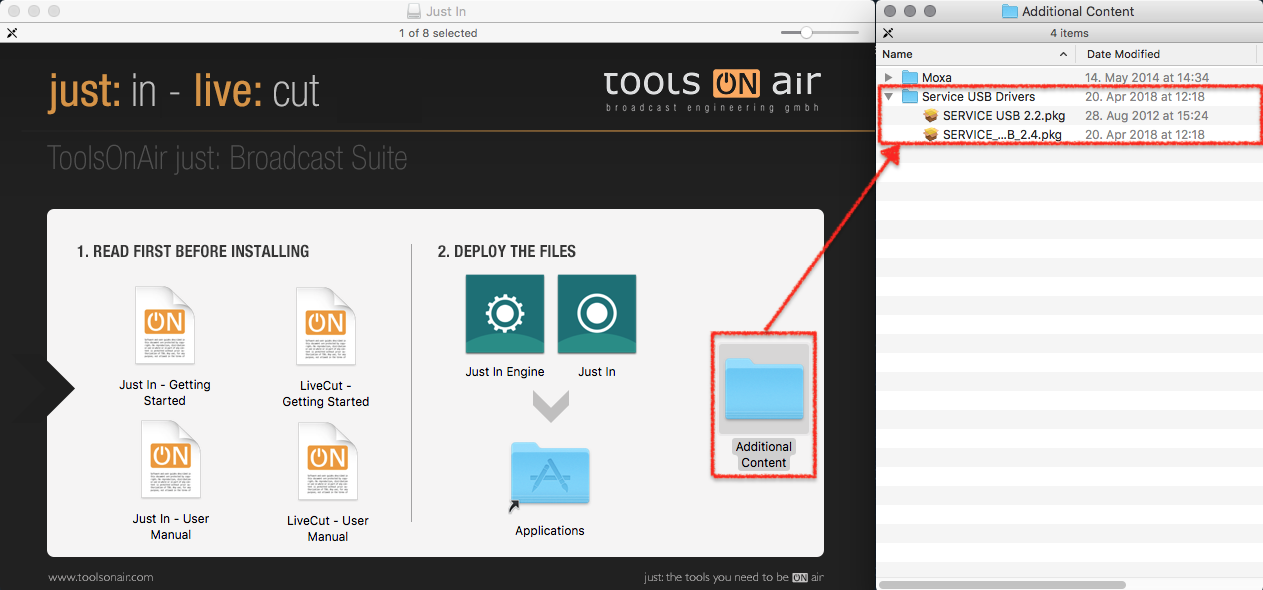Select the Just In app icon
This screenshot has height=590, width=1263.
point(597,314)
